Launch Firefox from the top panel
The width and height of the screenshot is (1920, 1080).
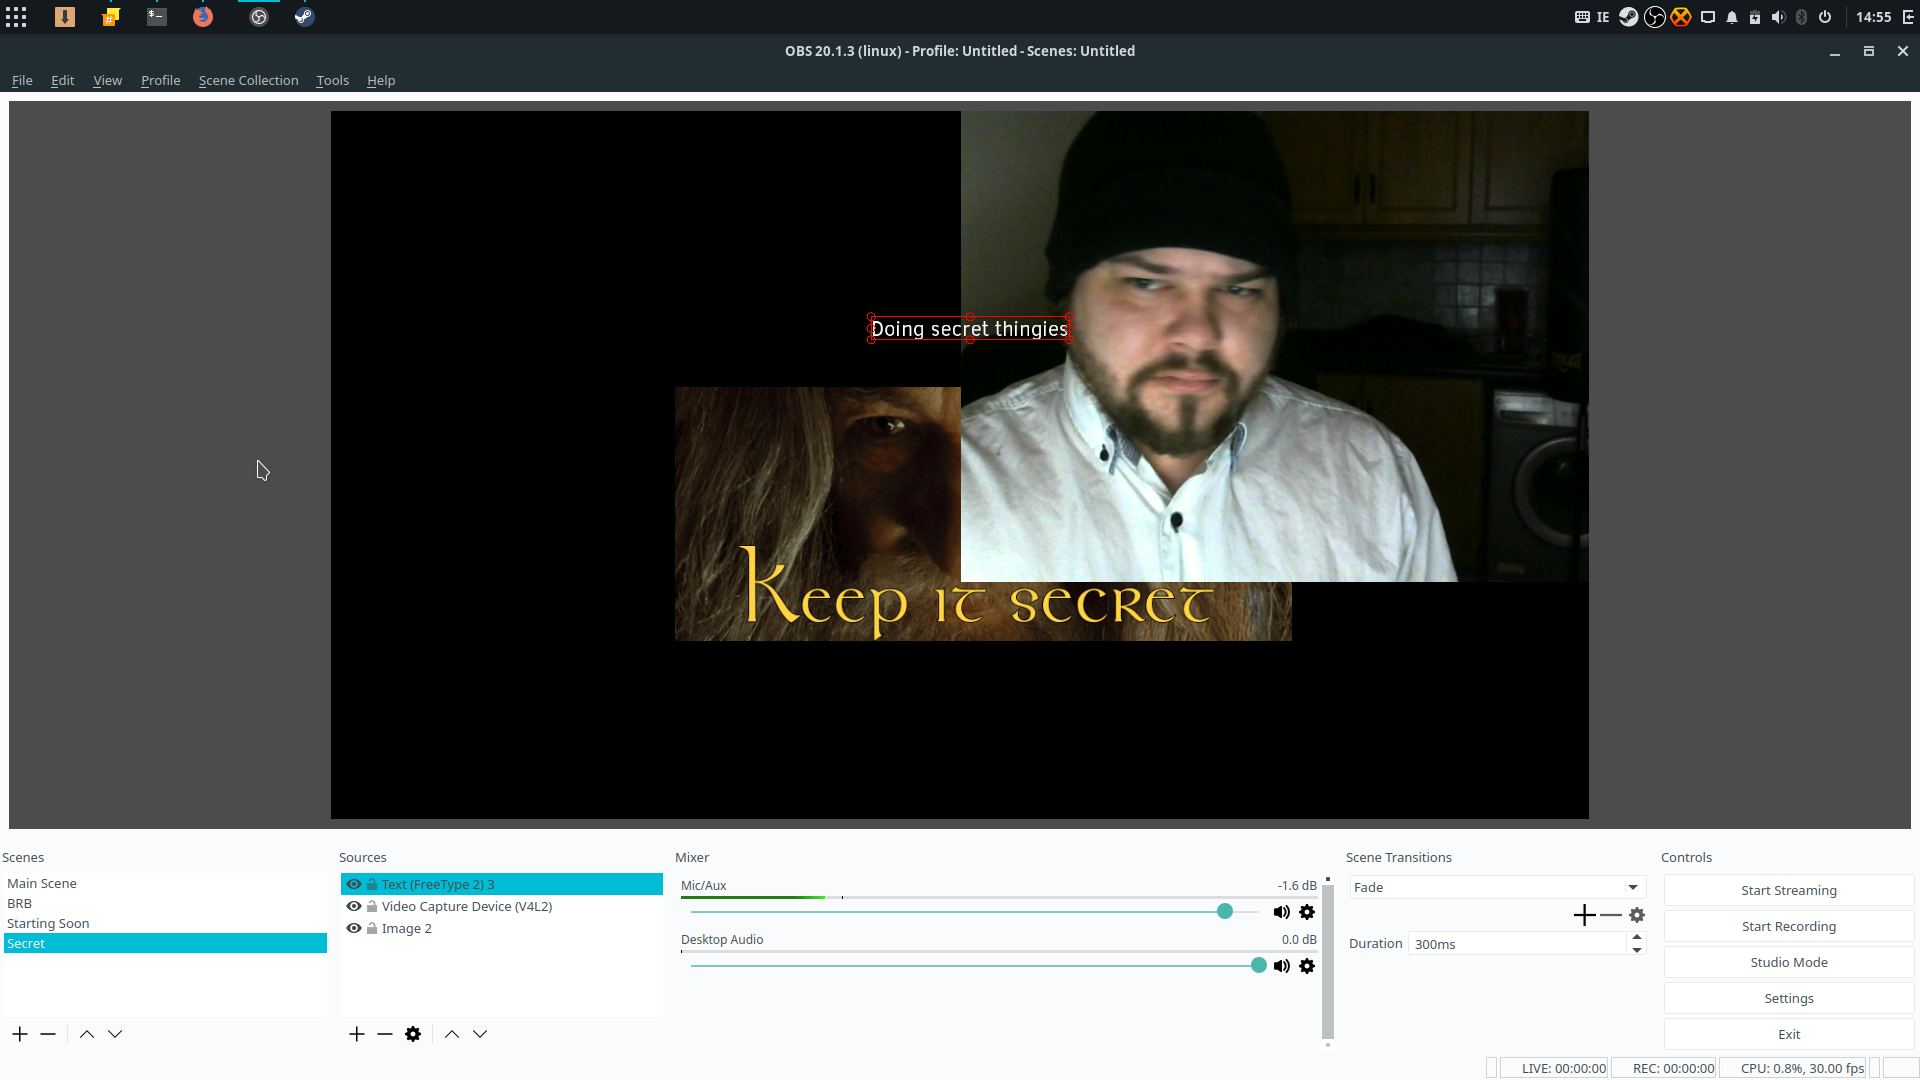pyautogui.click(x=203, y=17)
